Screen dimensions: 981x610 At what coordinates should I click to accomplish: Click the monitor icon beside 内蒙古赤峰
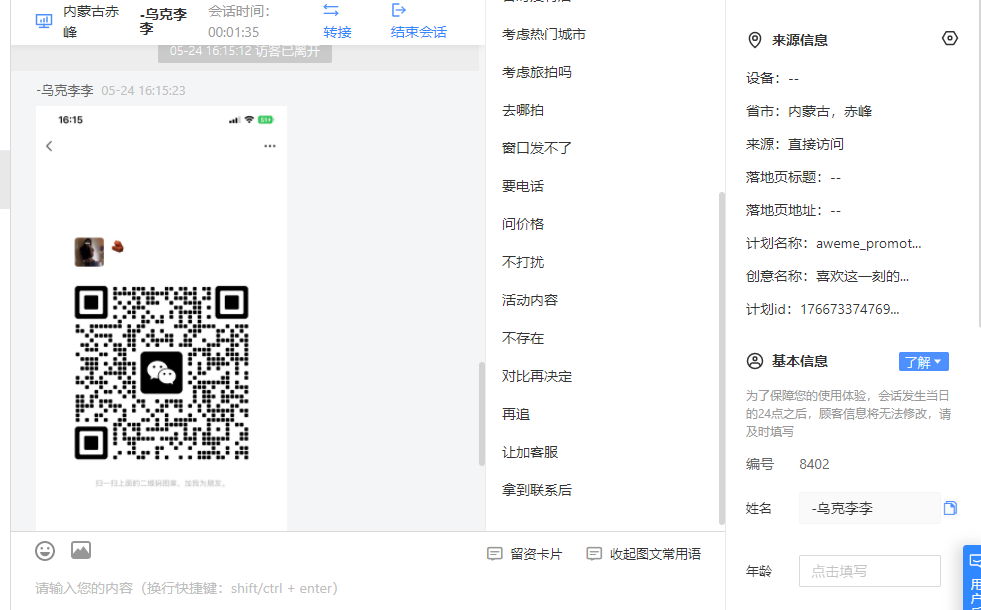tap(44, 21)
